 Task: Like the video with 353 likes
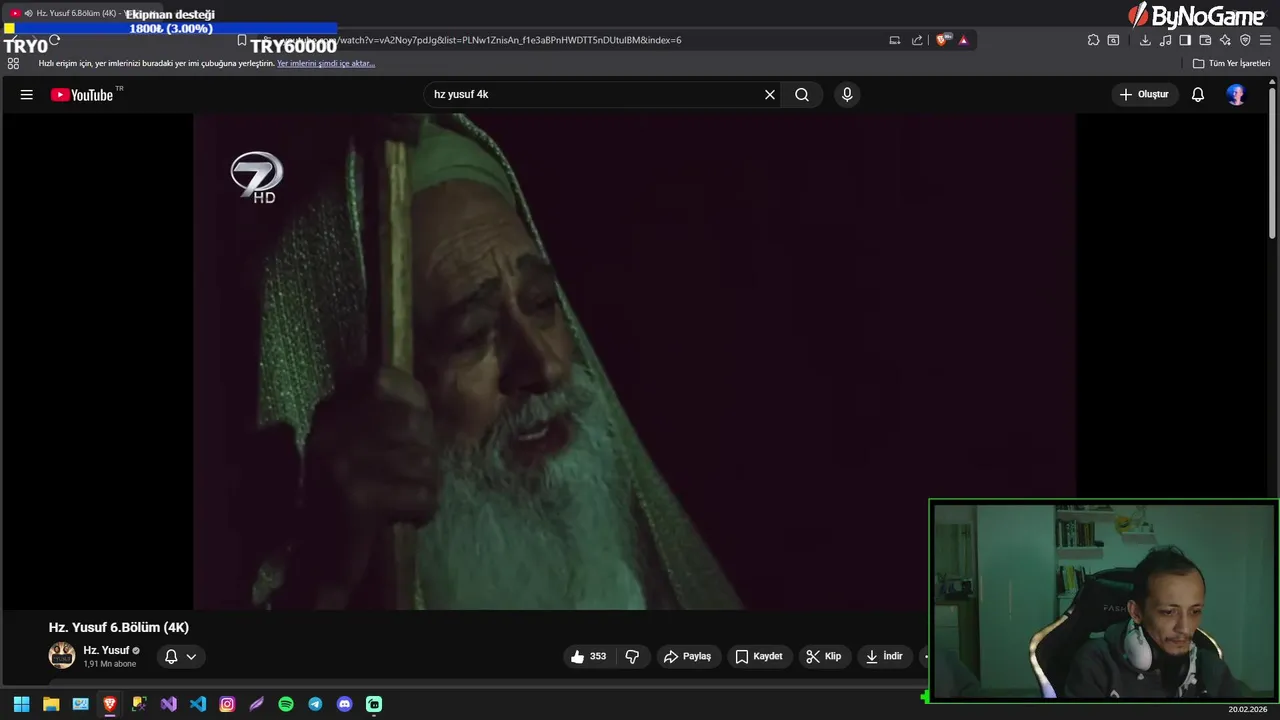pos(589,656)
